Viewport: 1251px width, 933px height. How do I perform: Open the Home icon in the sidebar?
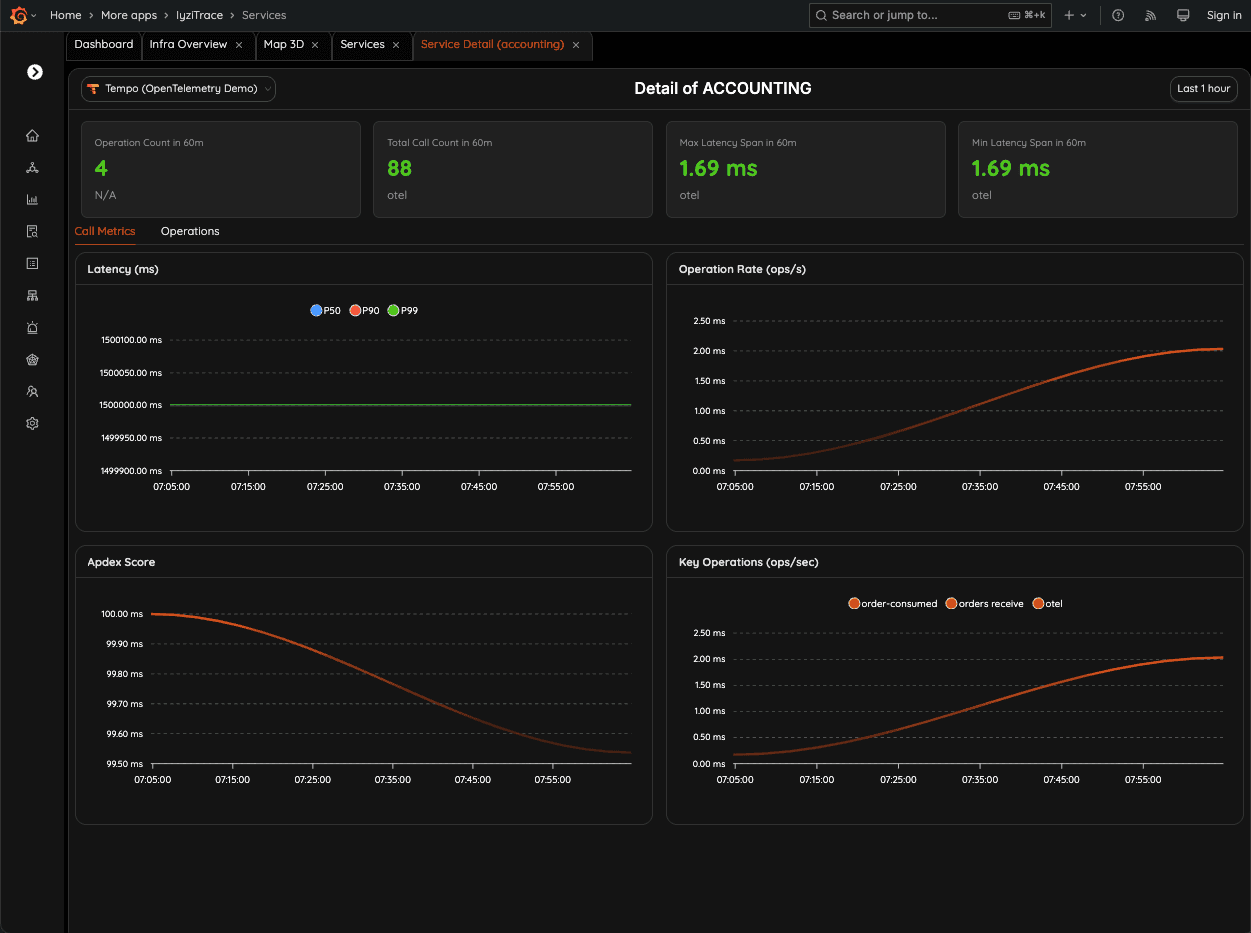click(32, 135)
